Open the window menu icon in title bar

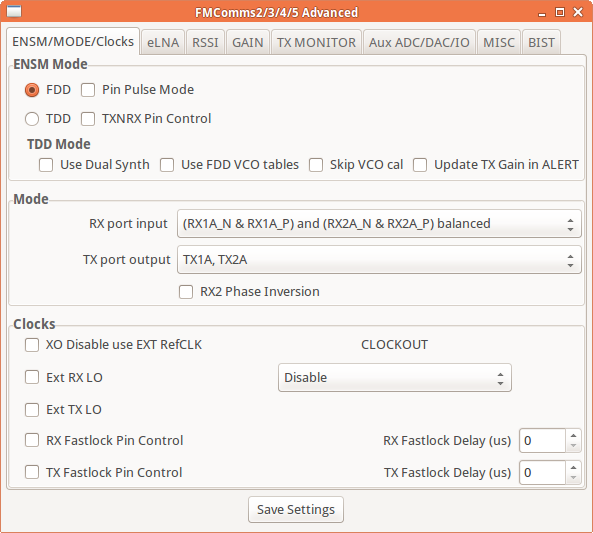14,12
